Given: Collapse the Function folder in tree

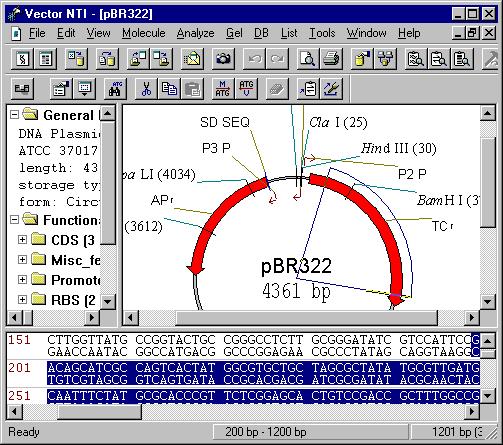Looking at the screenshot, I should [14, 220].
